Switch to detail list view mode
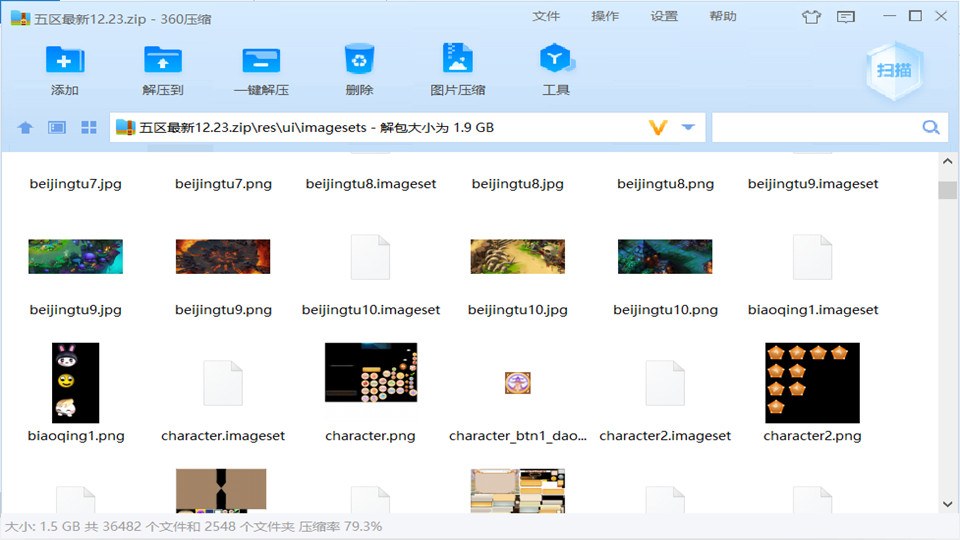960x540 pixels. 57,128
